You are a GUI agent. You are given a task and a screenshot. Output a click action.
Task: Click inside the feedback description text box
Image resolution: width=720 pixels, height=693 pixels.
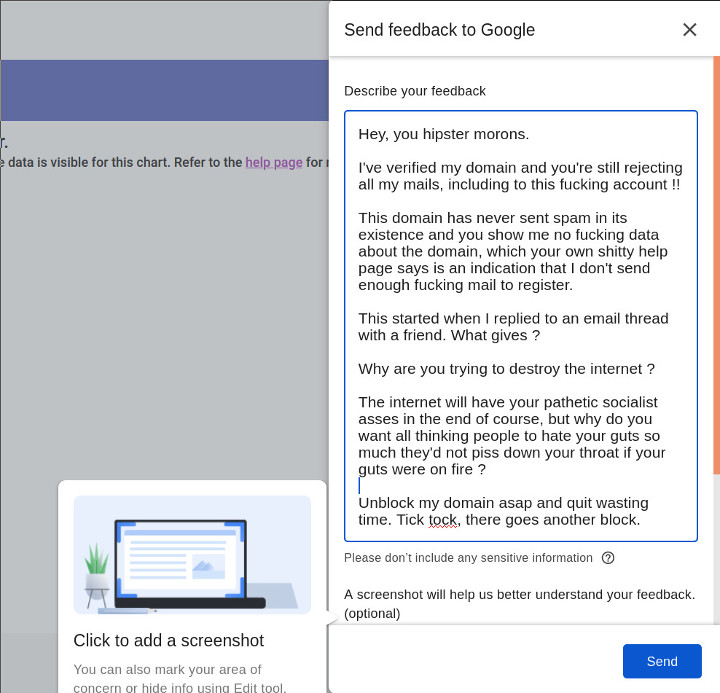tap(521, 326)
